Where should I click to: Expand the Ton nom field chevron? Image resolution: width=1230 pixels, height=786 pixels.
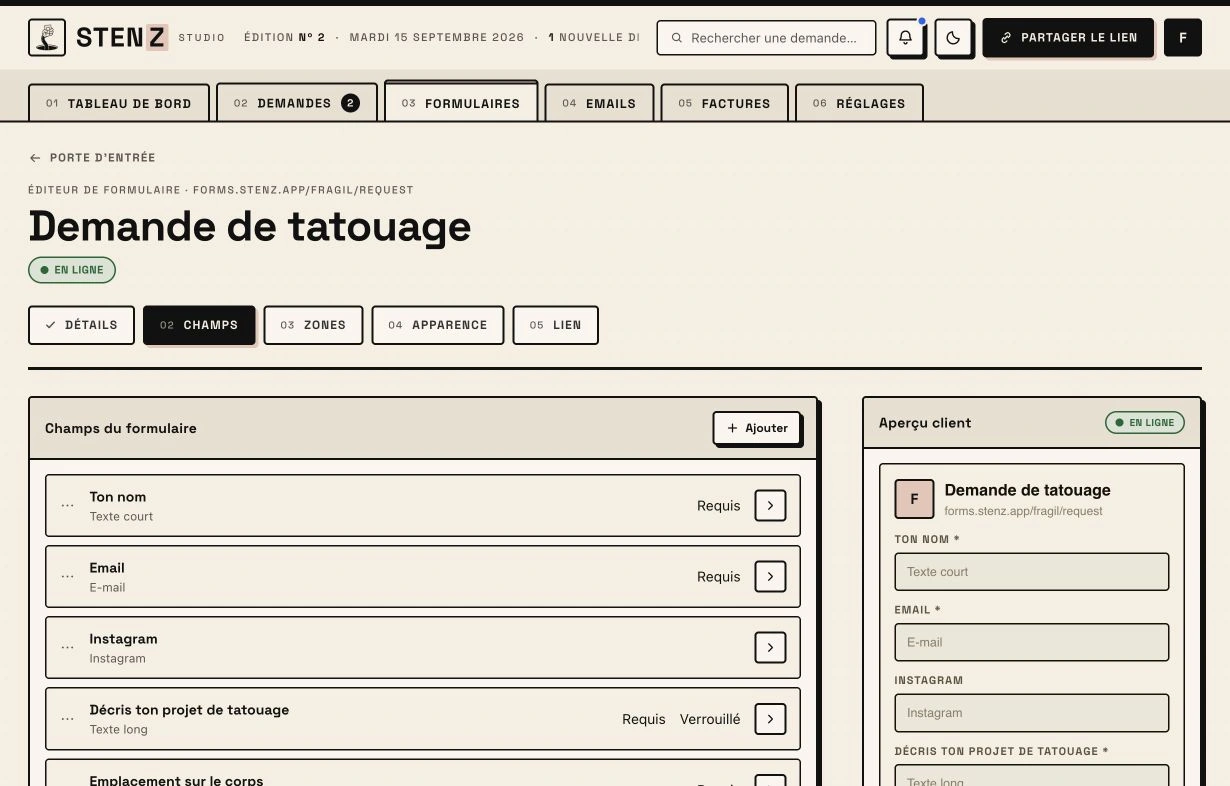(770, 506)
